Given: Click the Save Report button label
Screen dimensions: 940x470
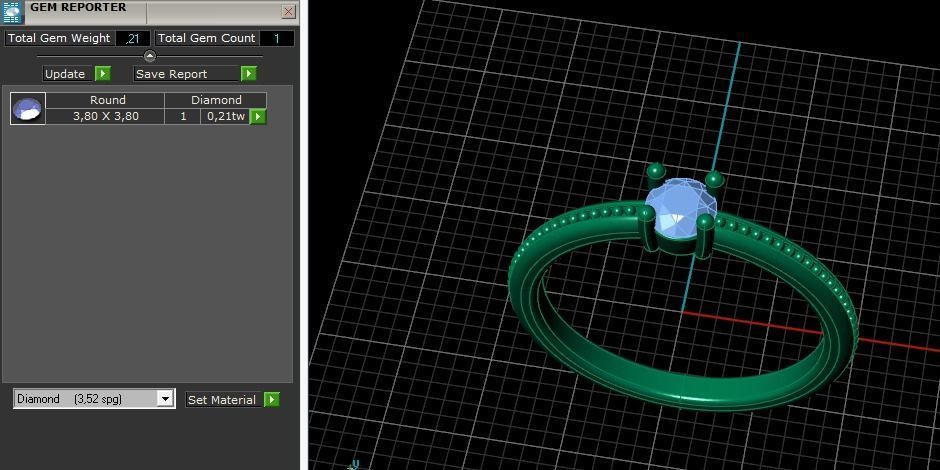Looking at the screenshot, I should [x=186, y=74].
